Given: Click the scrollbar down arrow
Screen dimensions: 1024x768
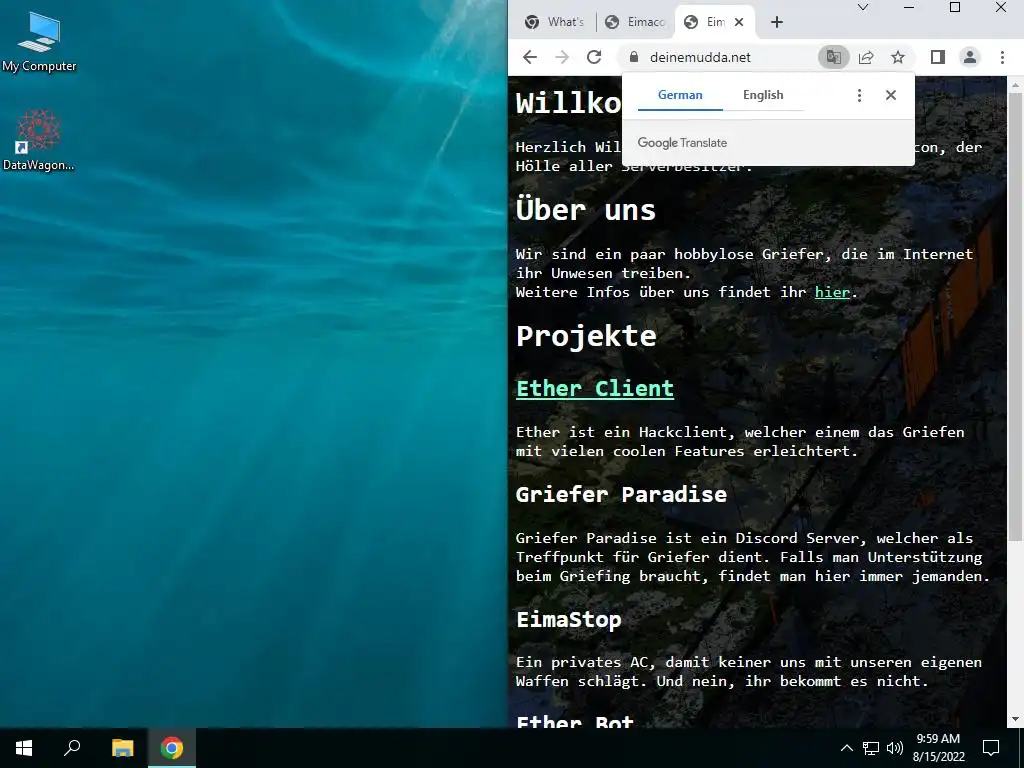Looking at the screenshot, I should [x=1016, y=720].
